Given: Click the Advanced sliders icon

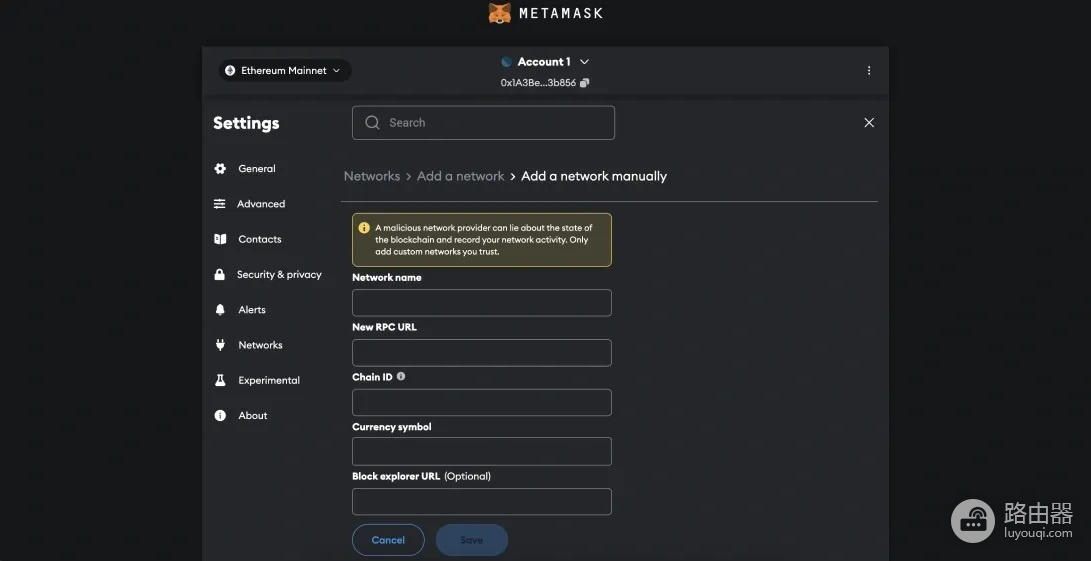Looking at the screenshot, I should pyautogui.click(x=220, y=204).
